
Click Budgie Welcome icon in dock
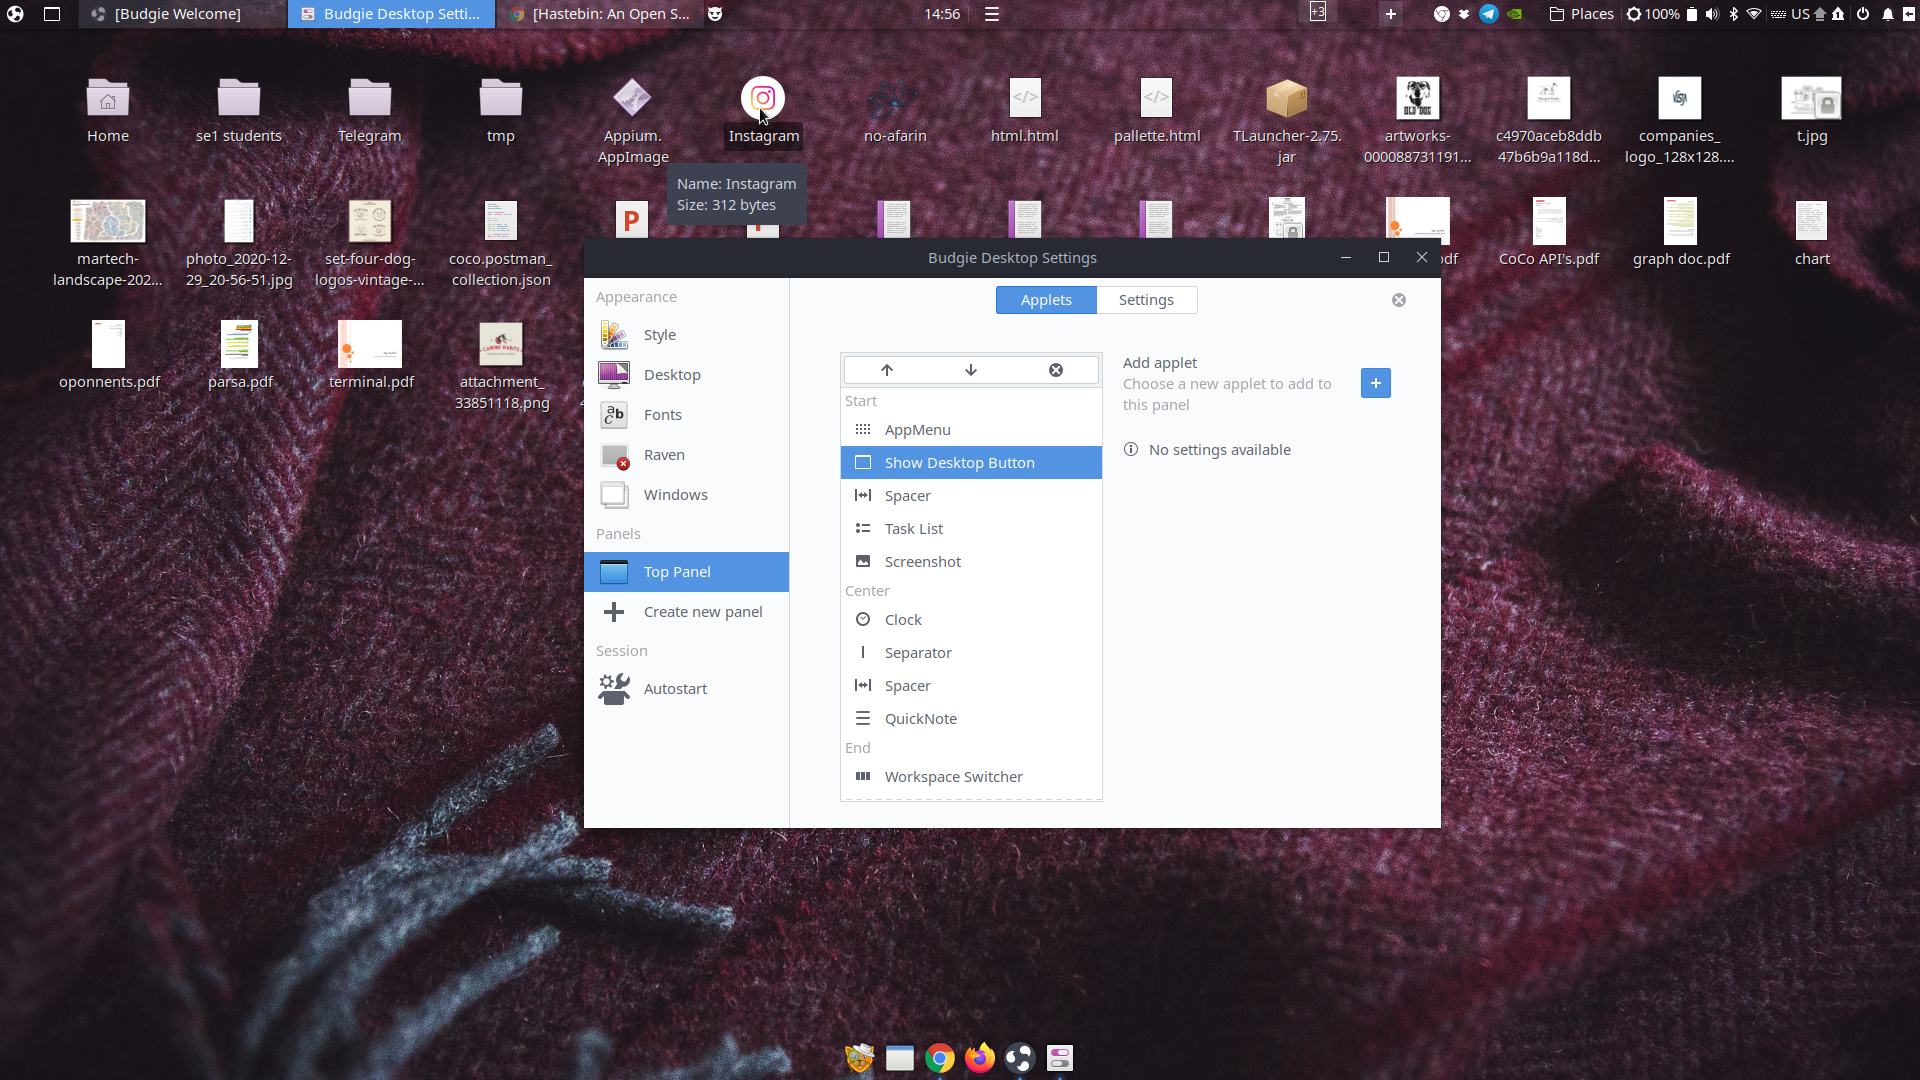tap(1019, 1058)
